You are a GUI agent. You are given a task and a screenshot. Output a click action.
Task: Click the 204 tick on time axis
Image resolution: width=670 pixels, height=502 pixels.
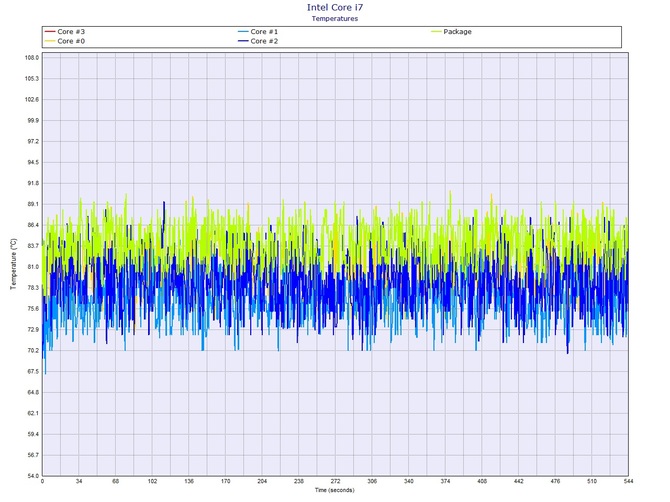coord(262,481)
